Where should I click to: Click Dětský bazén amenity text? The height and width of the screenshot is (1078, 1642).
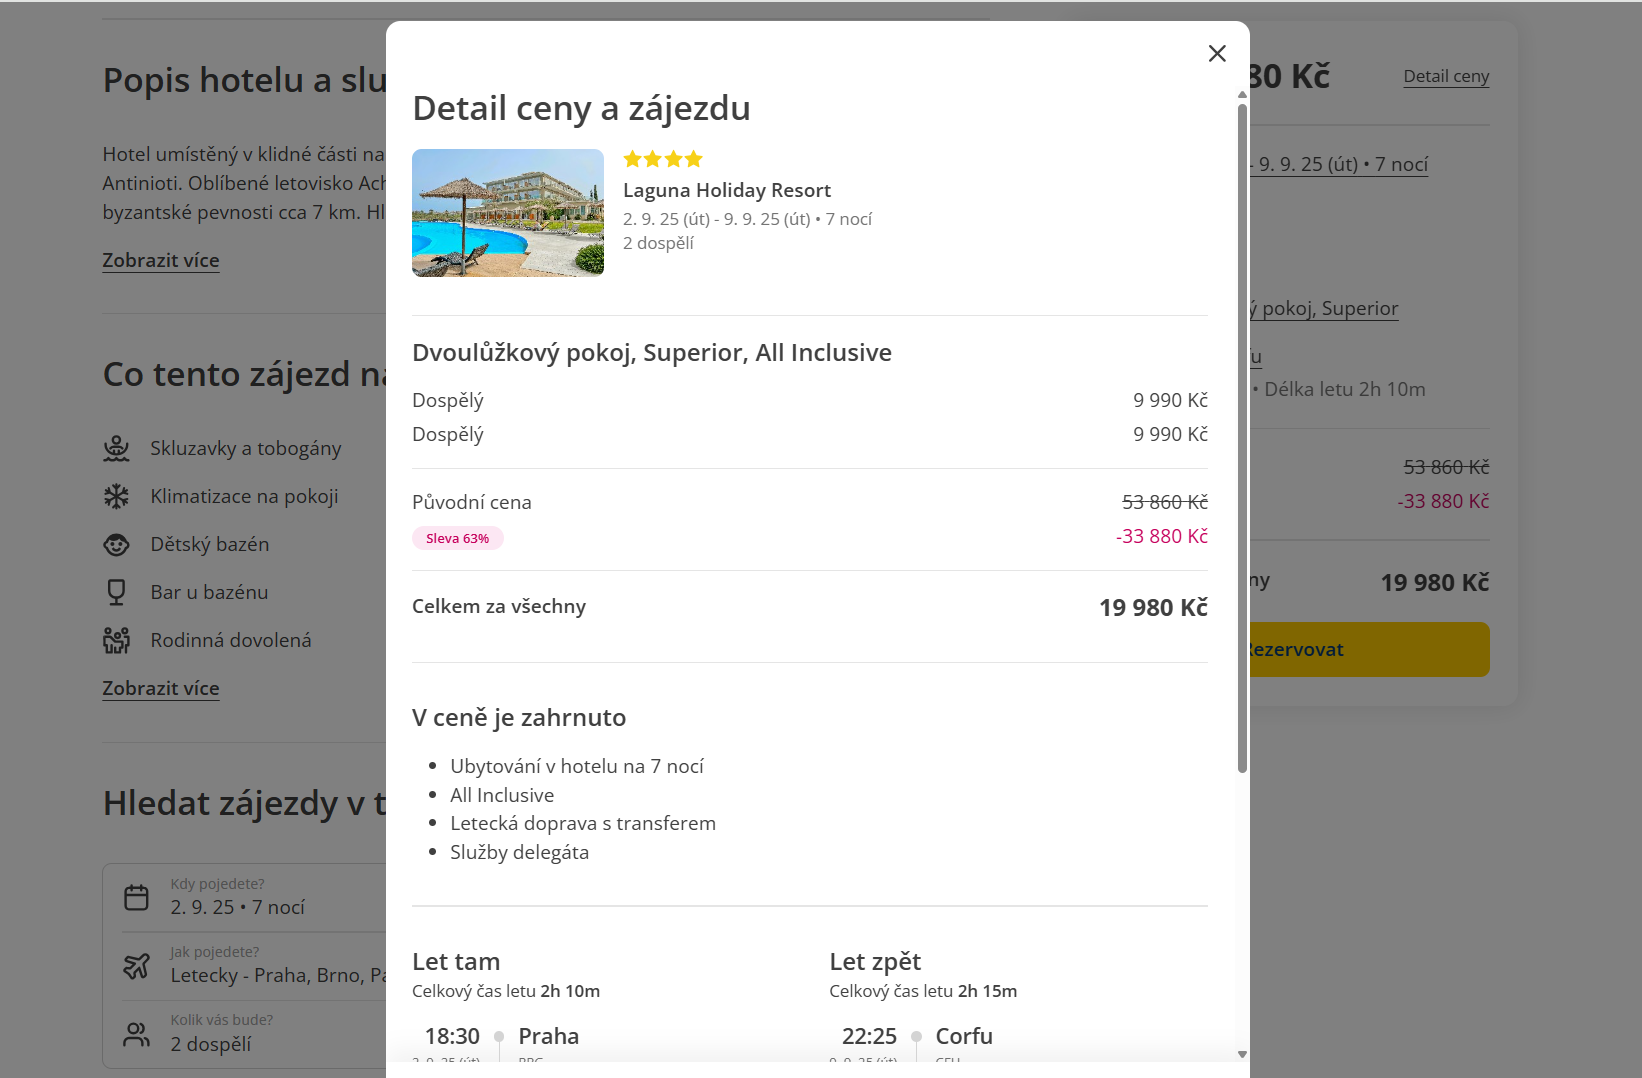click(x=210, y=544)
